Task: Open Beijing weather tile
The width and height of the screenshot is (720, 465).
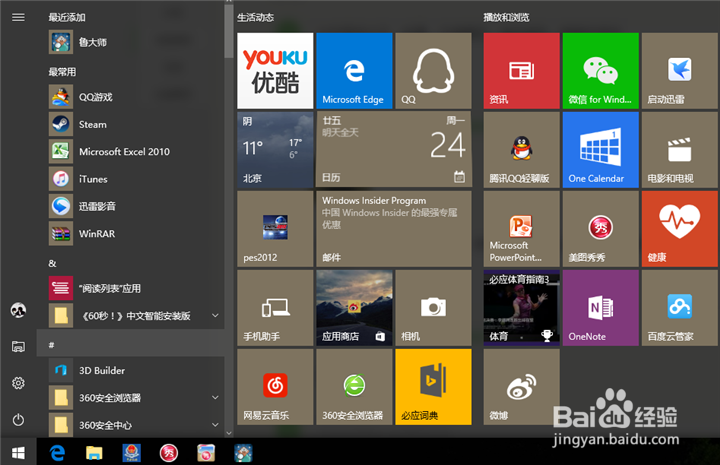Action: click(275, 150)
